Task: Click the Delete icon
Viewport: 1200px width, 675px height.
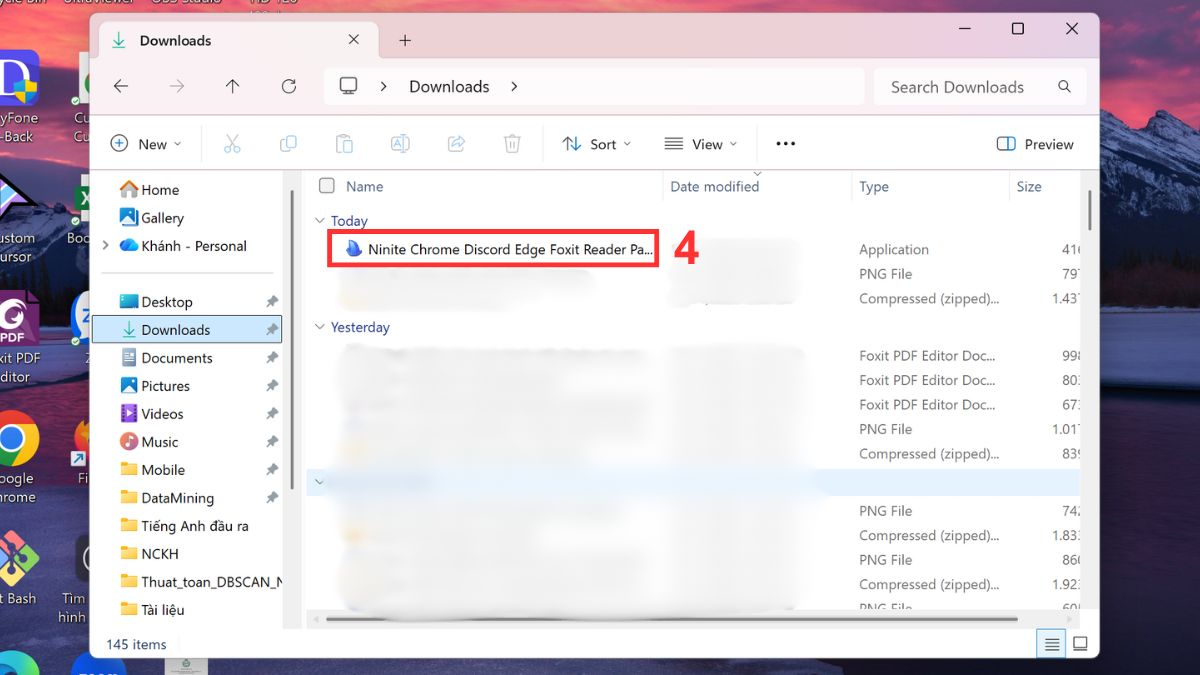Action: coord(512,144)
